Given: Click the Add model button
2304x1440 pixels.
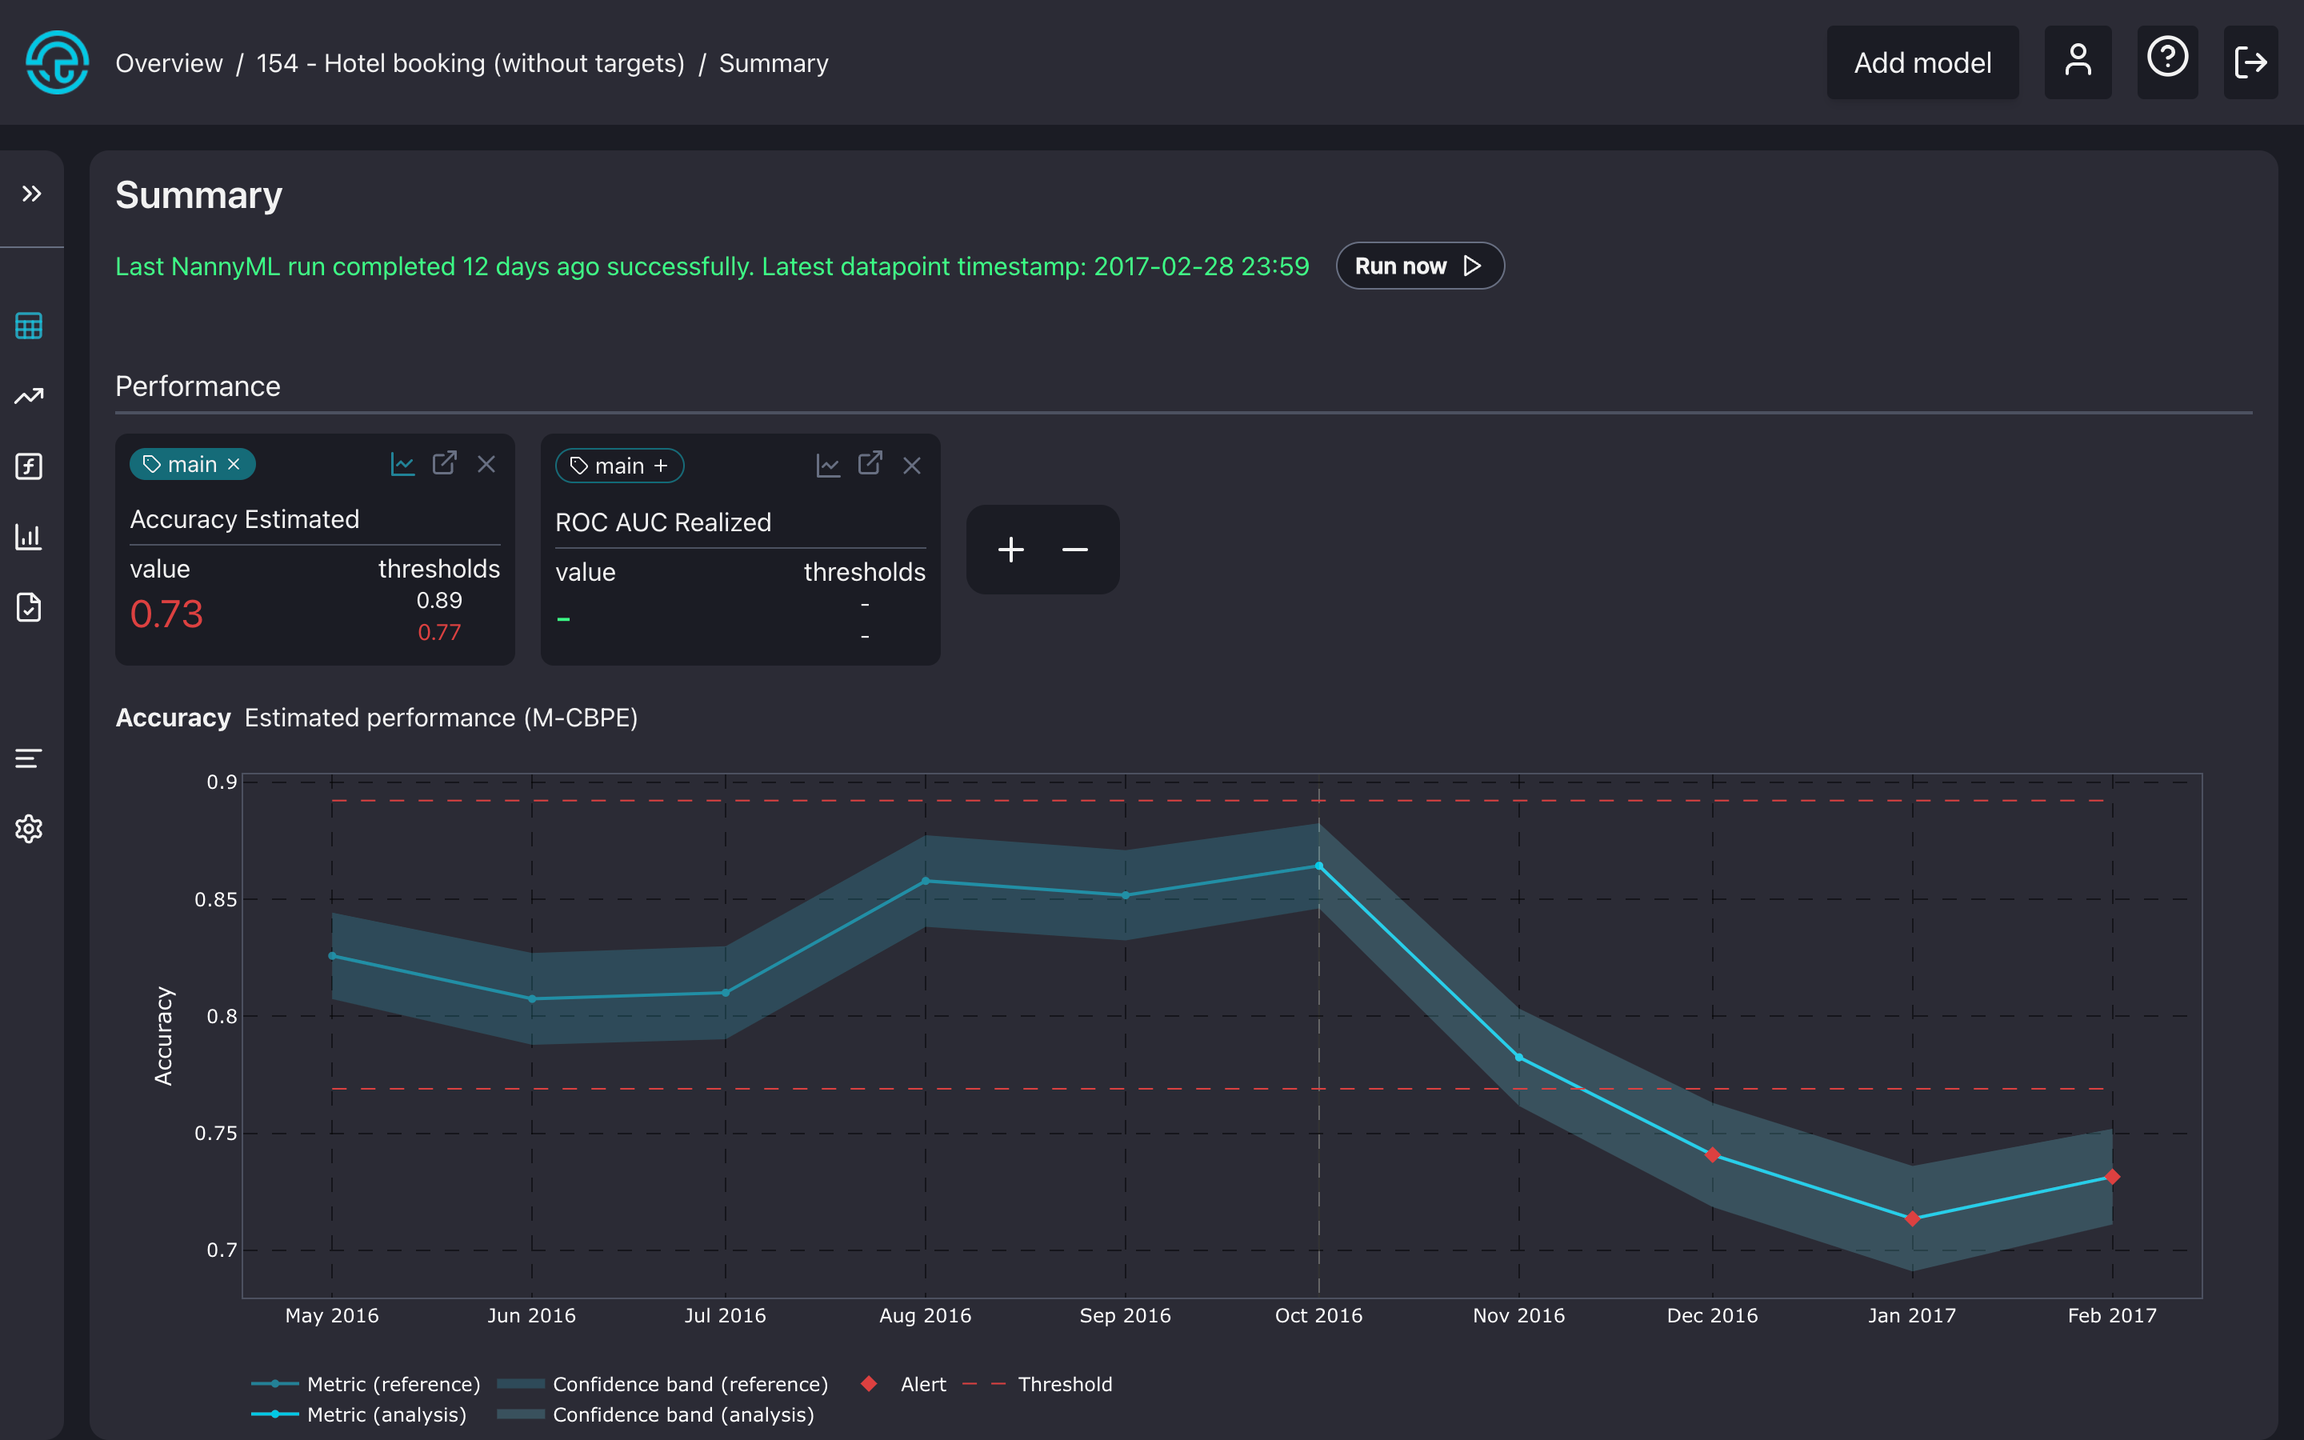Looking at the screenshot, I should click(1921, 62).
